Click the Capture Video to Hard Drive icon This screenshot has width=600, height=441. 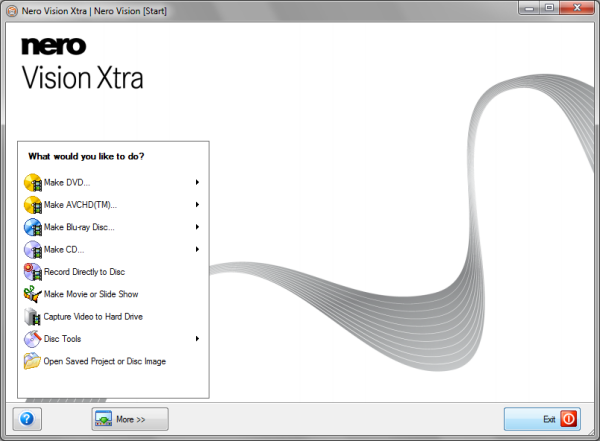[32, 317]
